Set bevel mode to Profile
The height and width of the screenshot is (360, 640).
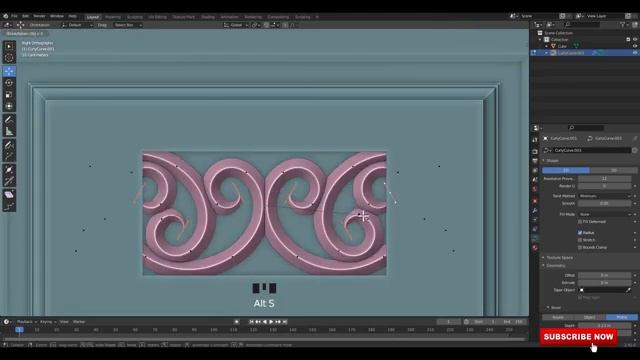tap(622, 317)
